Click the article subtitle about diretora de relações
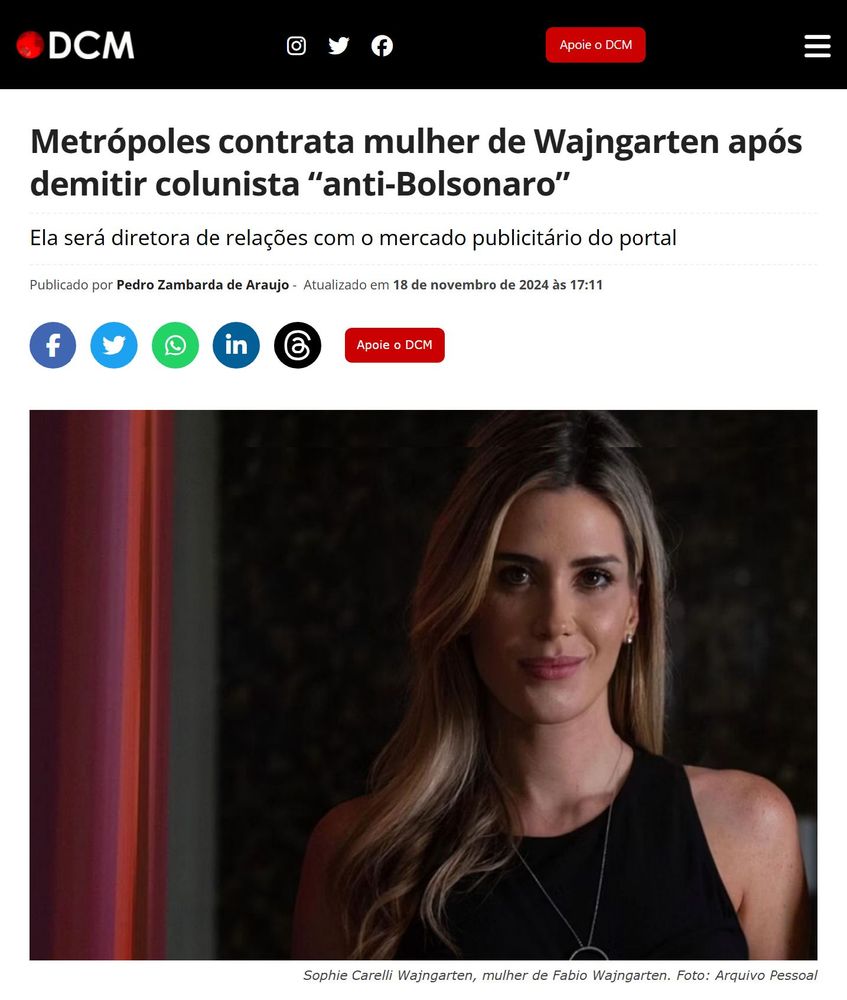The height and width of the screenshot is (1000, 847). pyautogui.click(x=353, y=238)
